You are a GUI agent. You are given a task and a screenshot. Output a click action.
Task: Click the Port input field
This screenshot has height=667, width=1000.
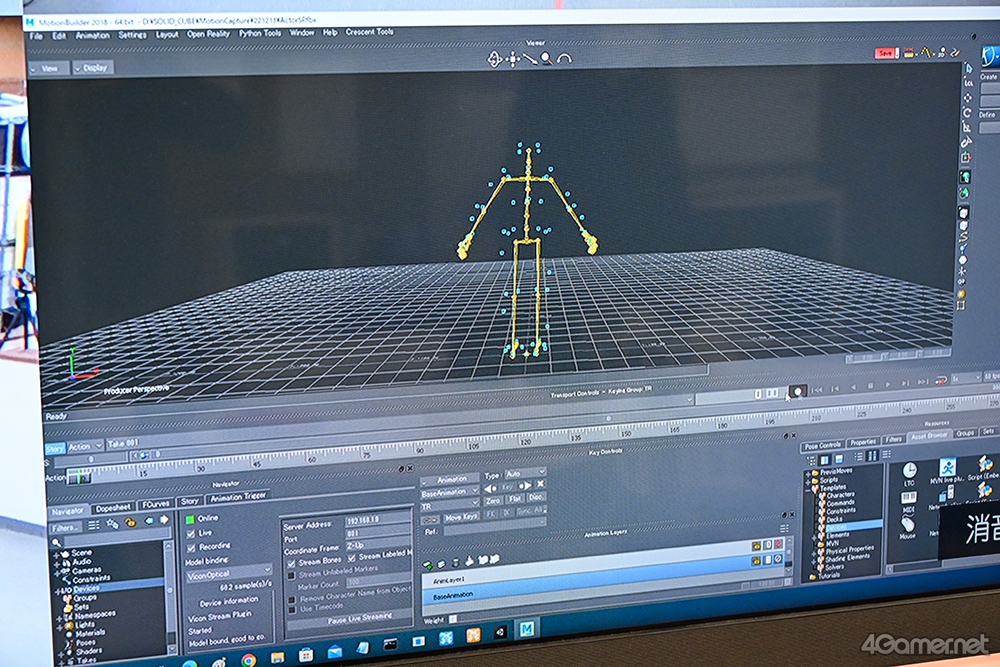click(378, 532)
